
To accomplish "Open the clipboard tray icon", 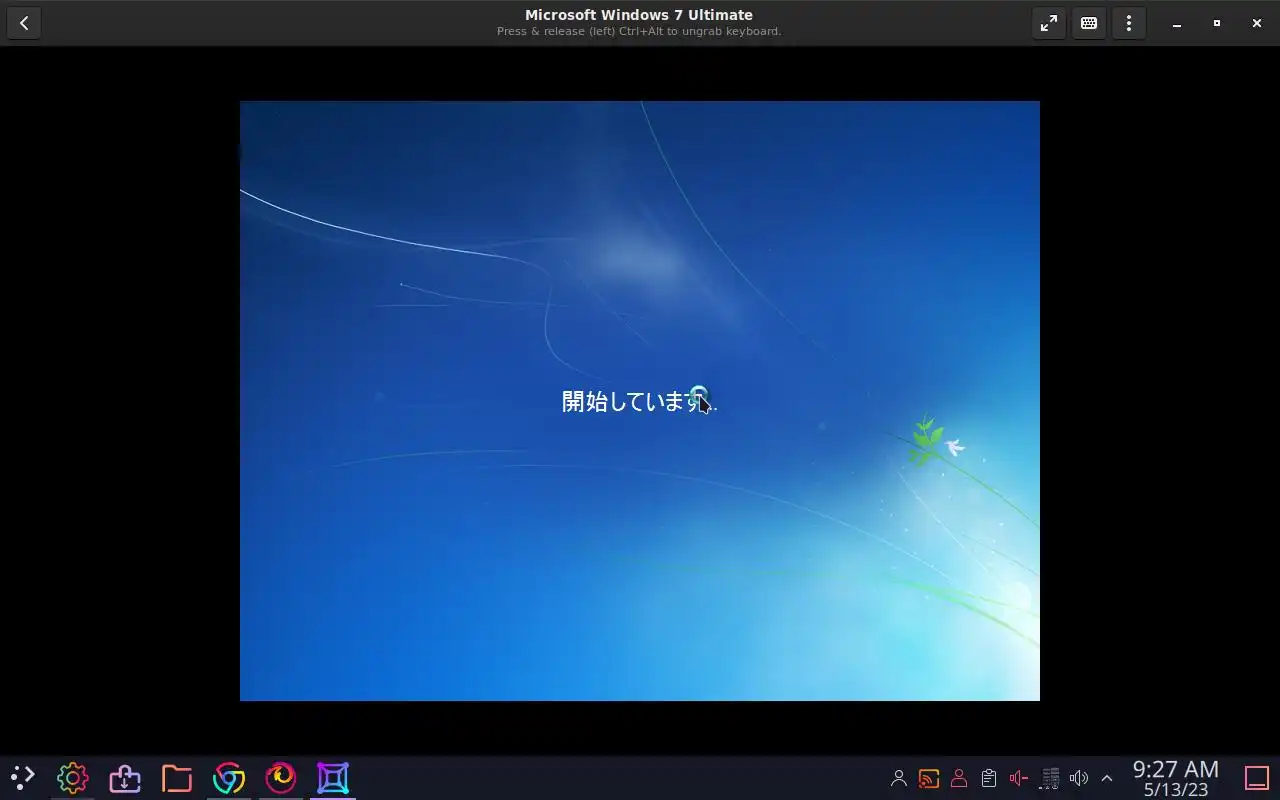I will pos(989,778).
